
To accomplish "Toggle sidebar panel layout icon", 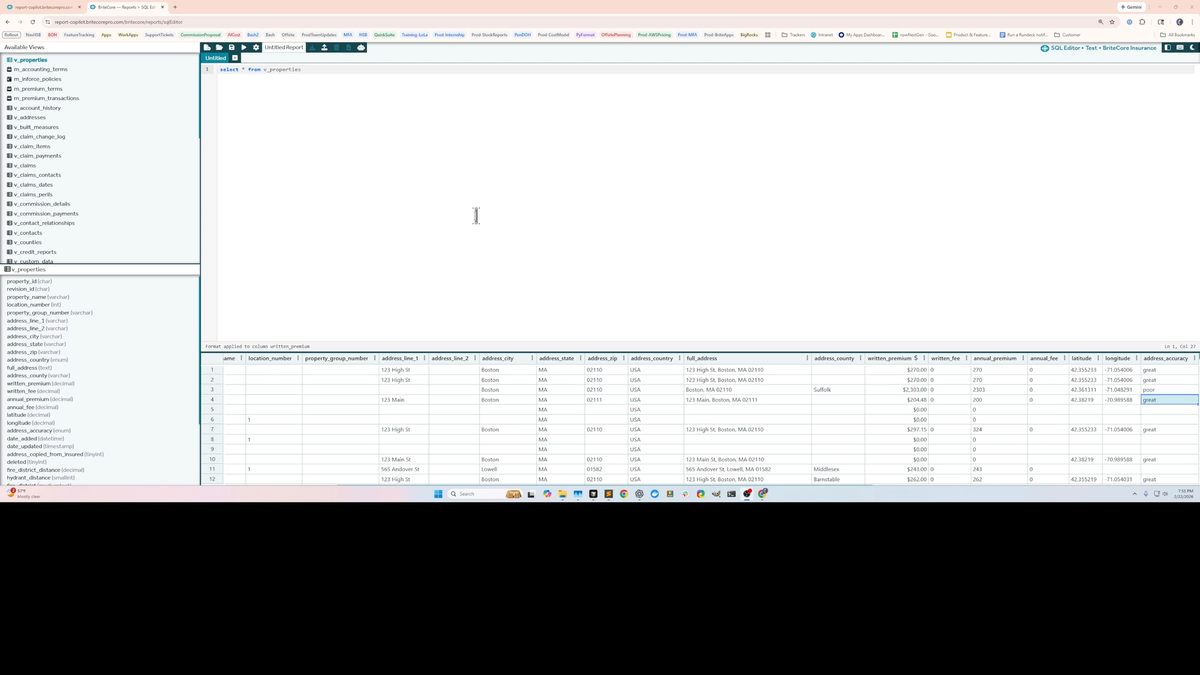I will (x=1167, y=47).
